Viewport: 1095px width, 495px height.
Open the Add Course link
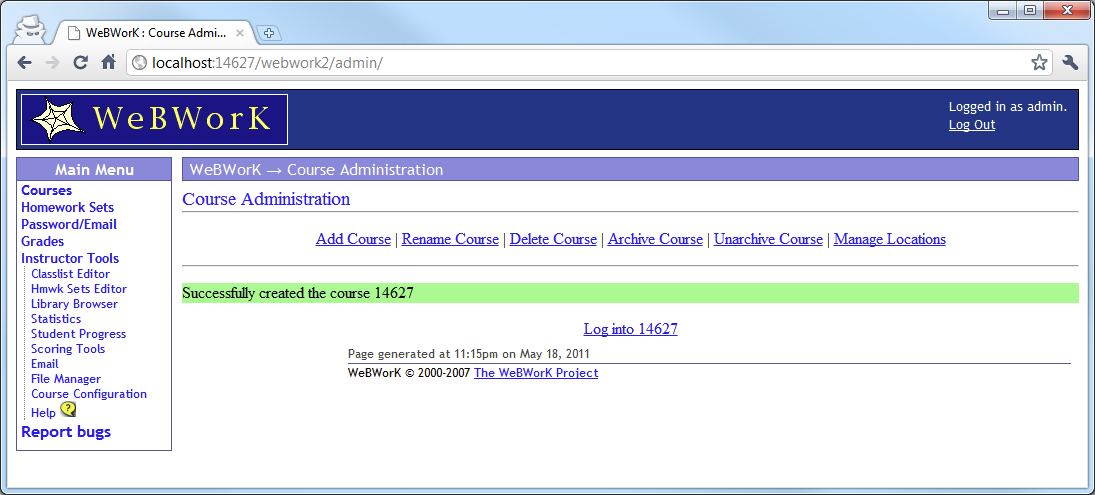pos(353,239)
